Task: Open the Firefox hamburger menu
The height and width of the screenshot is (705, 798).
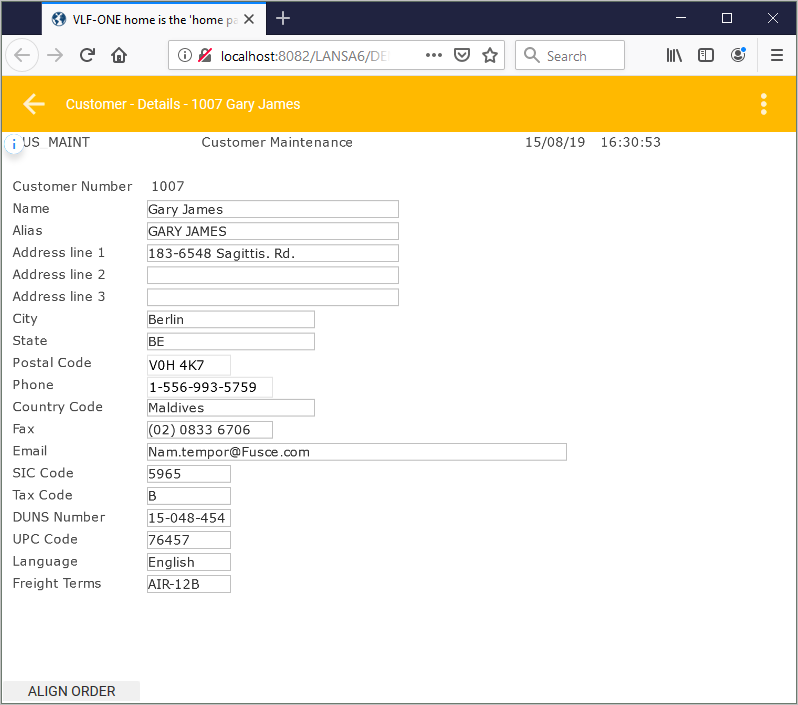Action: (777, 56)
